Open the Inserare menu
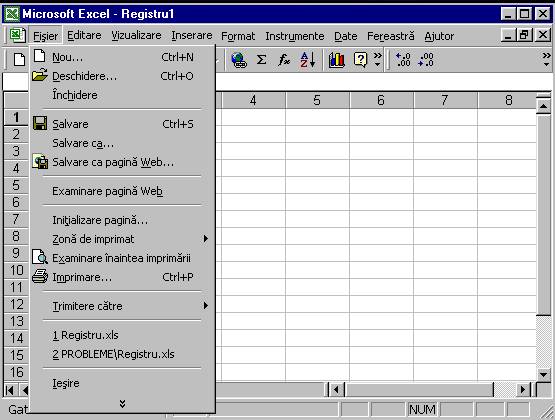The image size is (555, 420). tap(192, 36)
